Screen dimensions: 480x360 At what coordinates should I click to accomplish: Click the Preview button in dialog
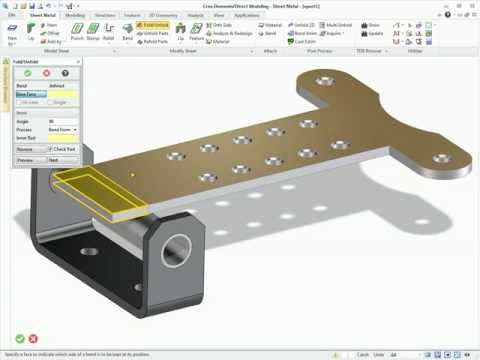click(x=31, y=160)
